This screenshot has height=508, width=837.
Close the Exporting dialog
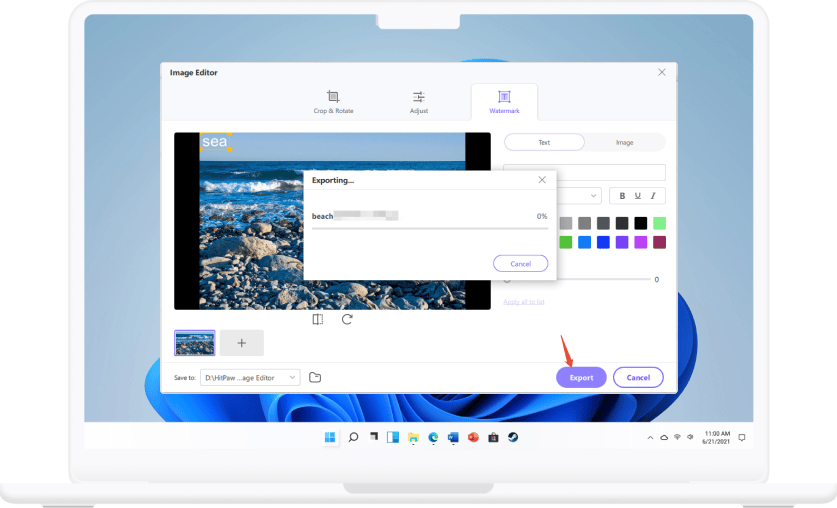[542, 180]
